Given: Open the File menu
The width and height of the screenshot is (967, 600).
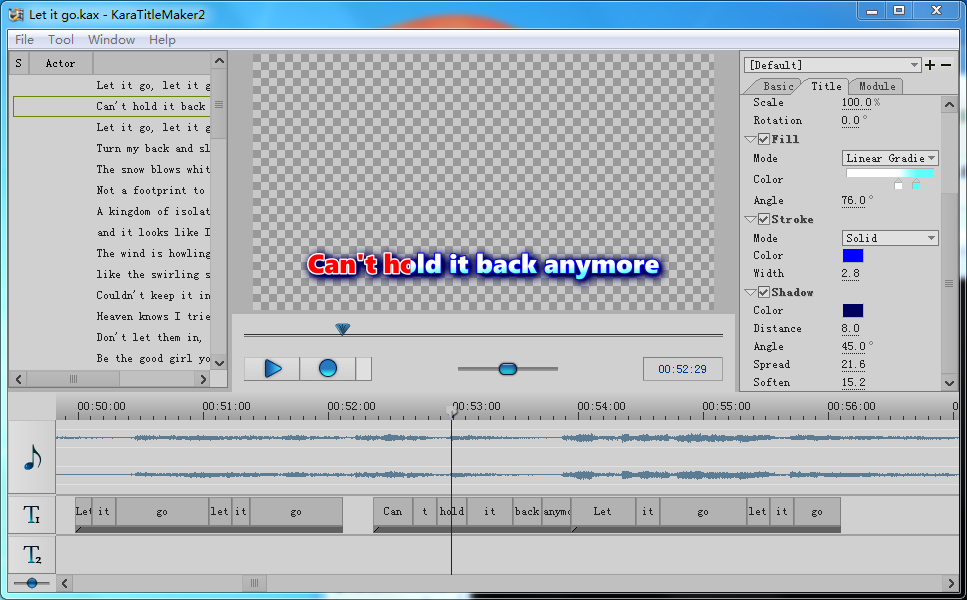Looking at the screenshot, I should tap(24, 39).
